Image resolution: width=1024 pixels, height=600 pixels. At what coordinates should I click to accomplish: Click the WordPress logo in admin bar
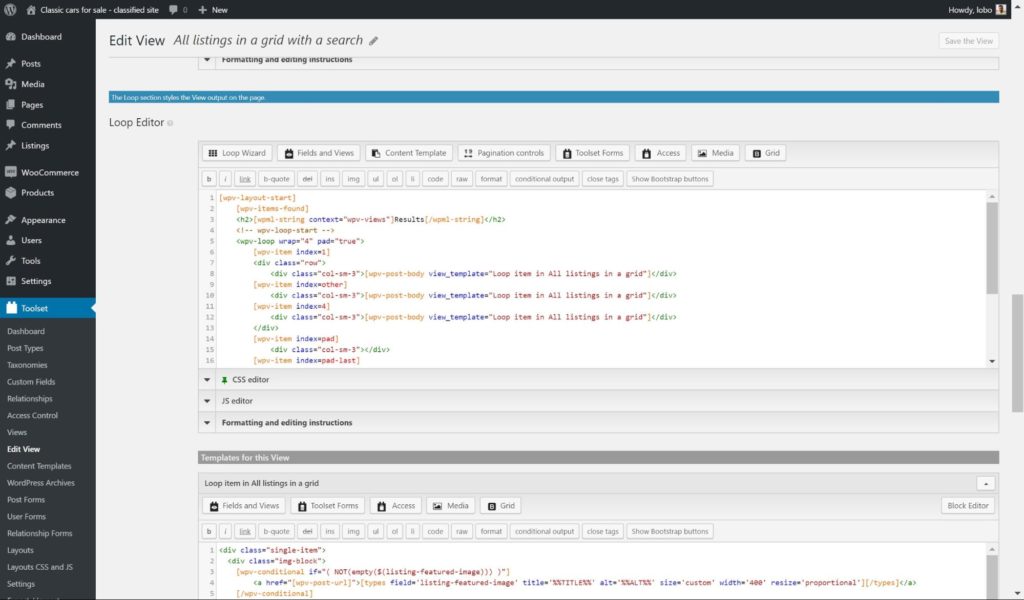tap(11, 9)
